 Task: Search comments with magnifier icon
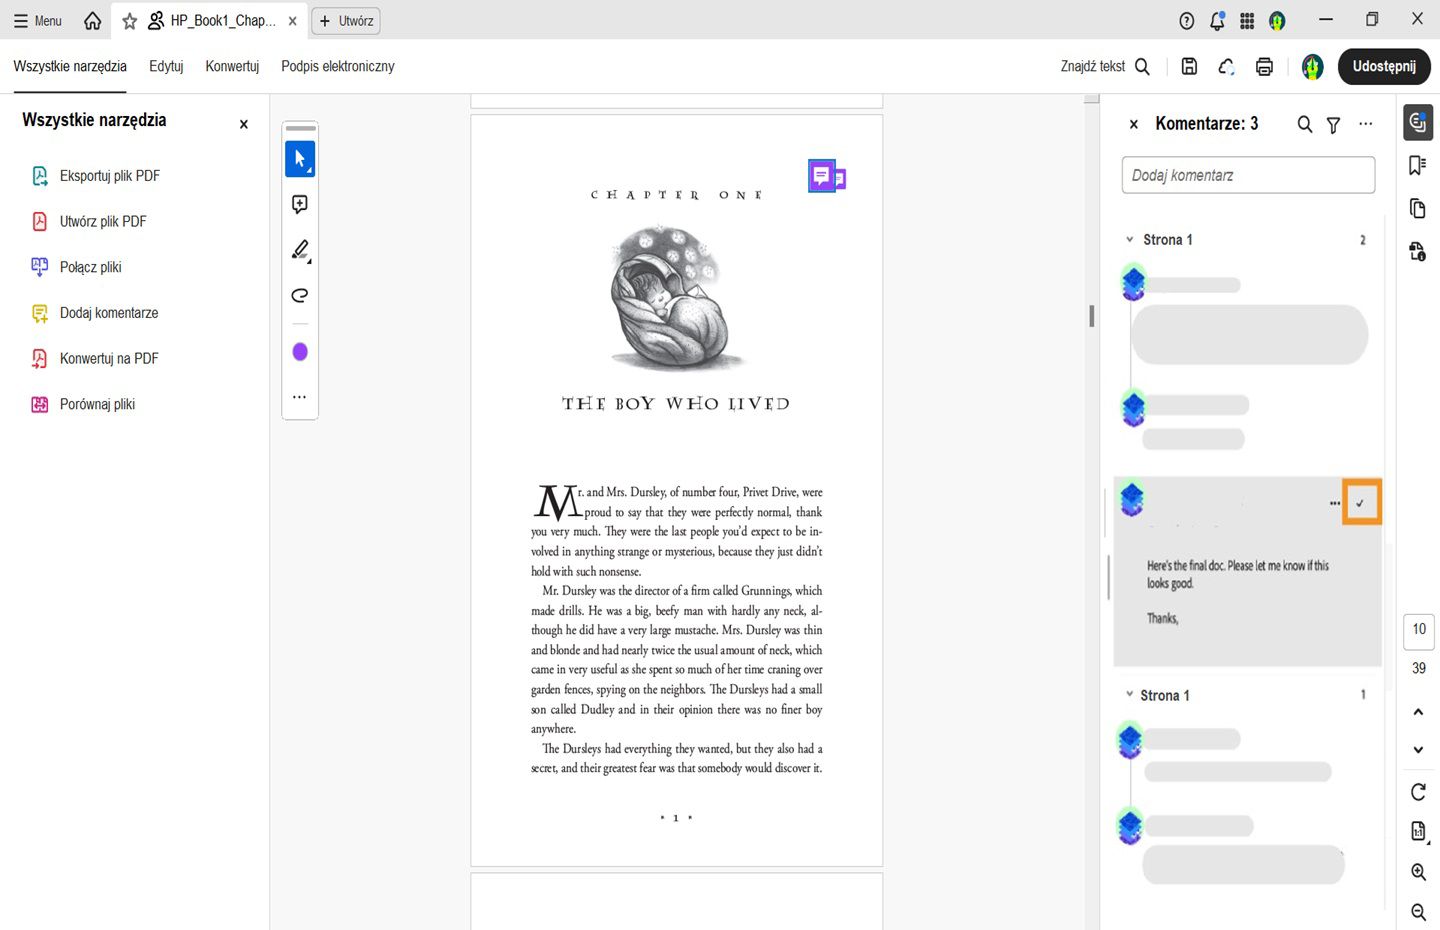click(x=1305, y=124)
